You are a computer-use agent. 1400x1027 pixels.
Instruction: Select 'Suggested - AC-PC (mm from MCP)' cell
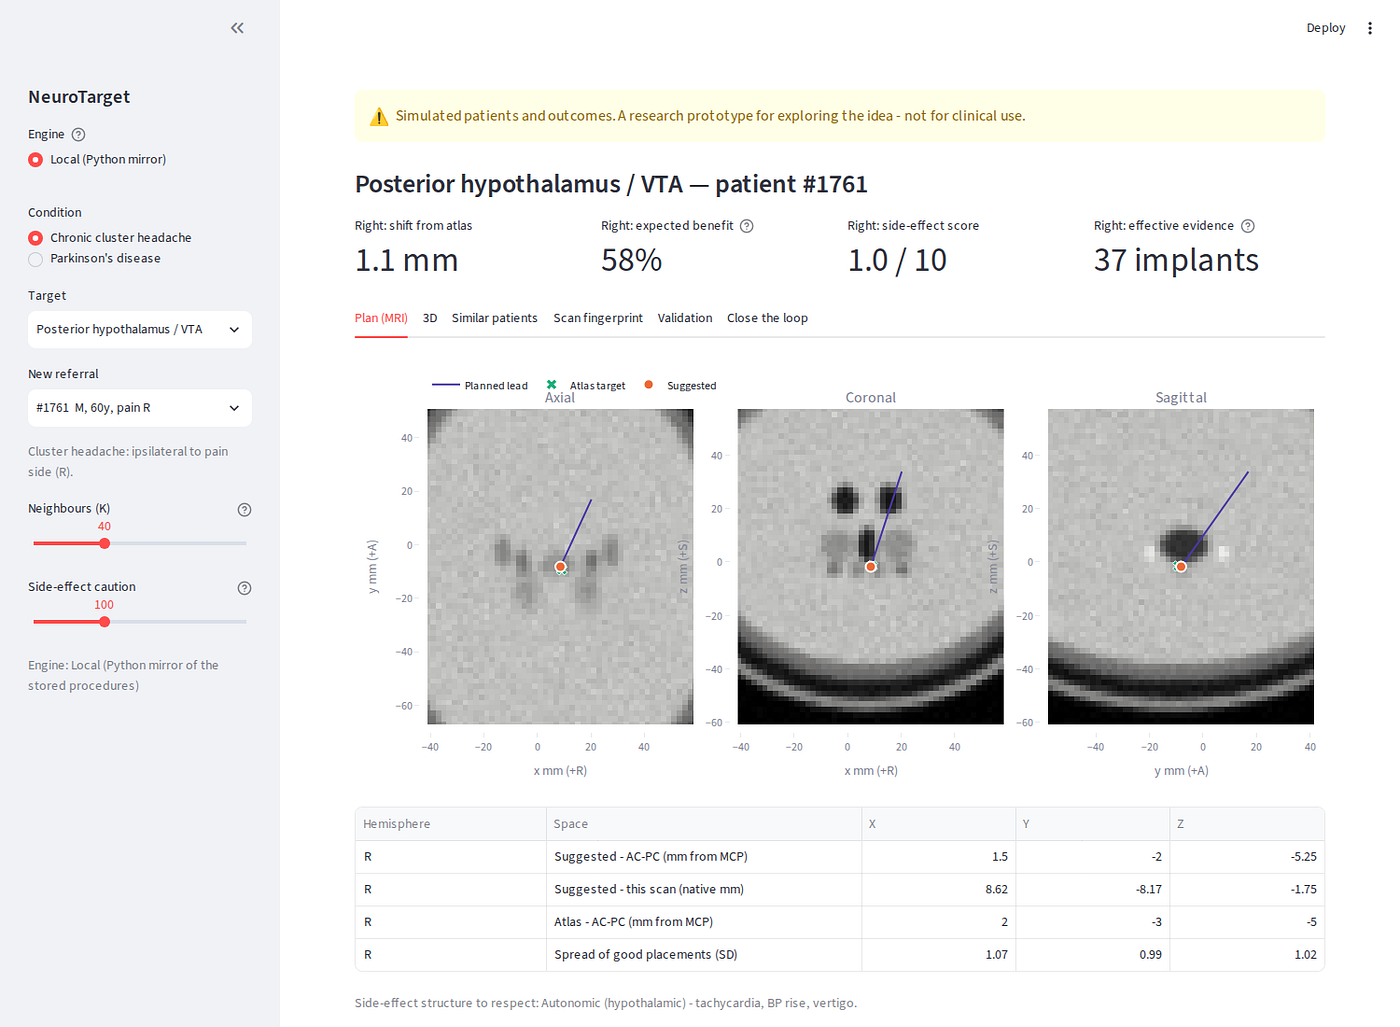pyautogui.click(x=704, y=857)
